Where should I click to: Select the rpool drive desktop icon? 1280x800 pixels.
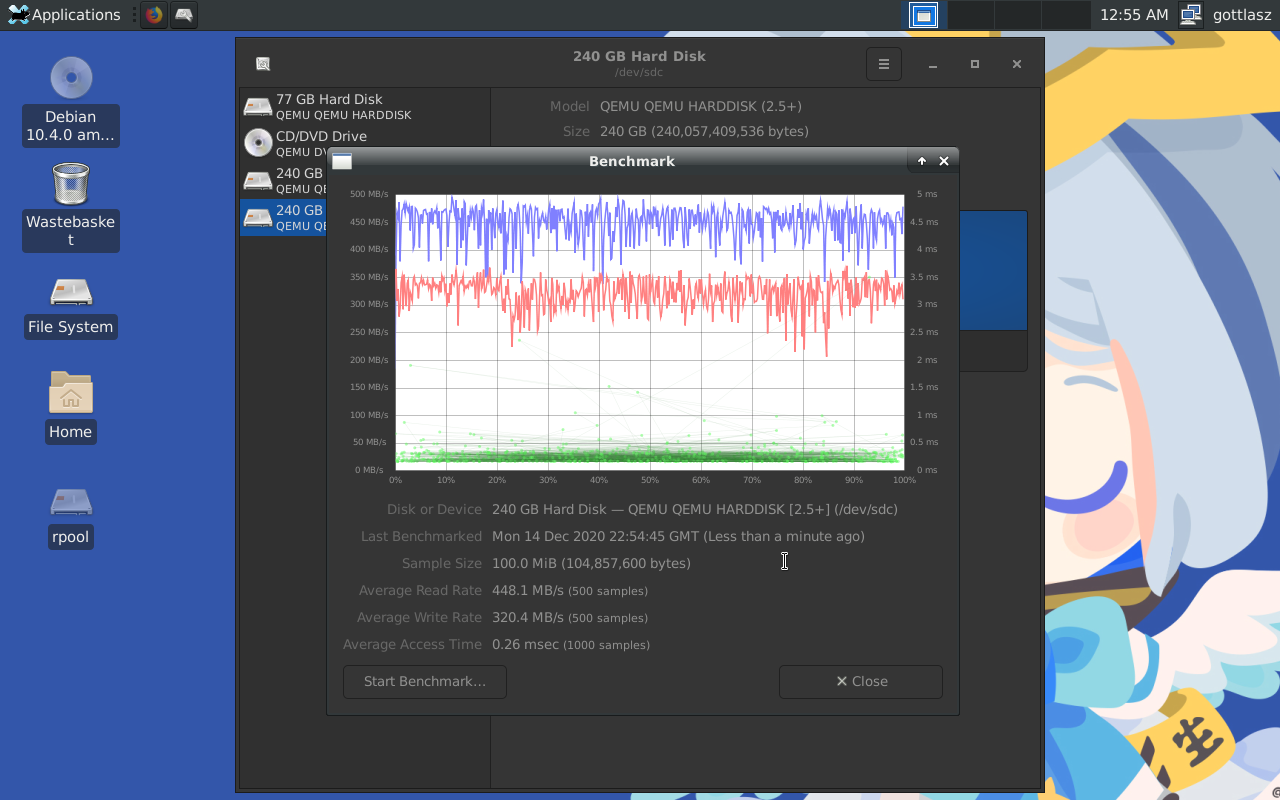tap(71, 517)
